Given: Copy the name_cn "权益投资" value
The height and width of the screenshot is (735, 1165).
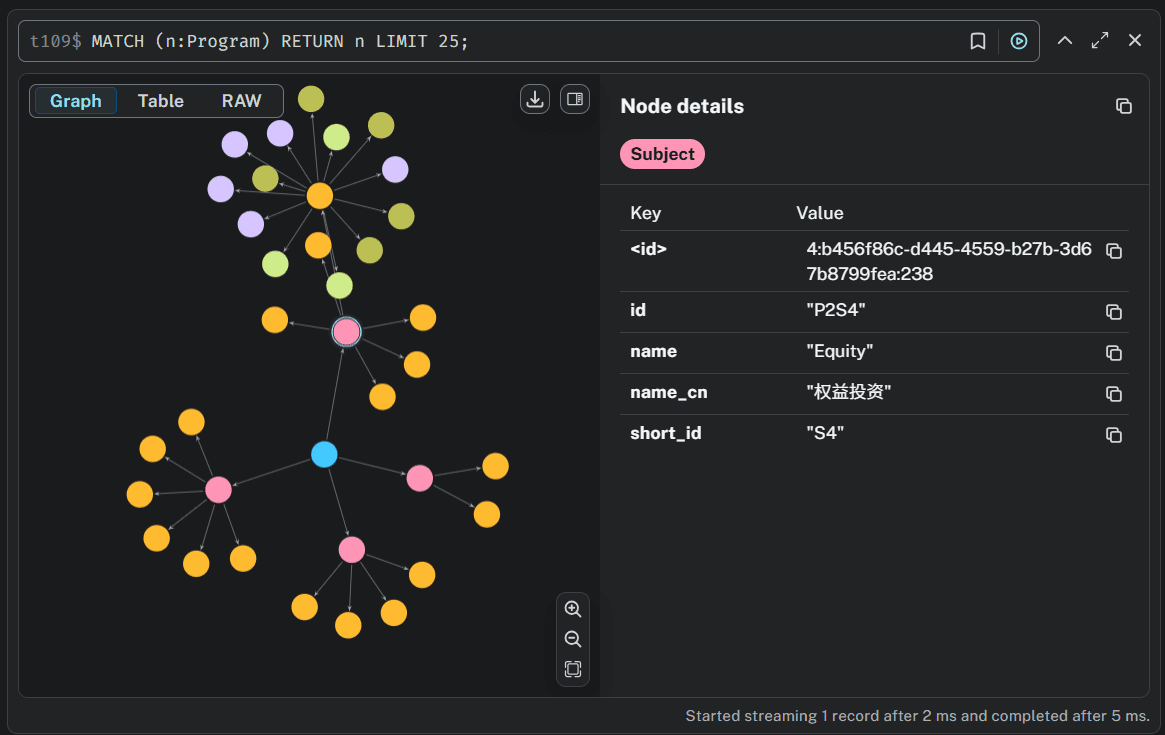Looking at the screenshot, I should pyautogui.click(x=1114, y=393).
